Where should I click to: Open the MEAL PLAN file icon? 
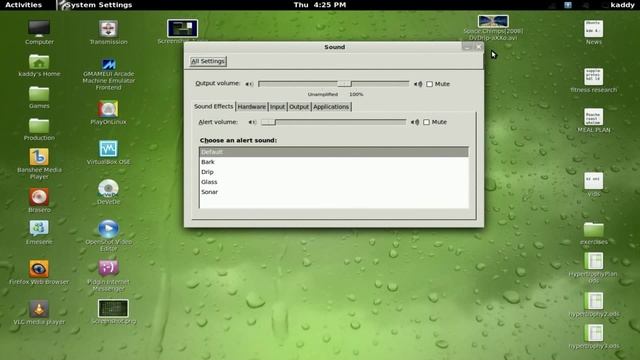click(x=593, y=117)
